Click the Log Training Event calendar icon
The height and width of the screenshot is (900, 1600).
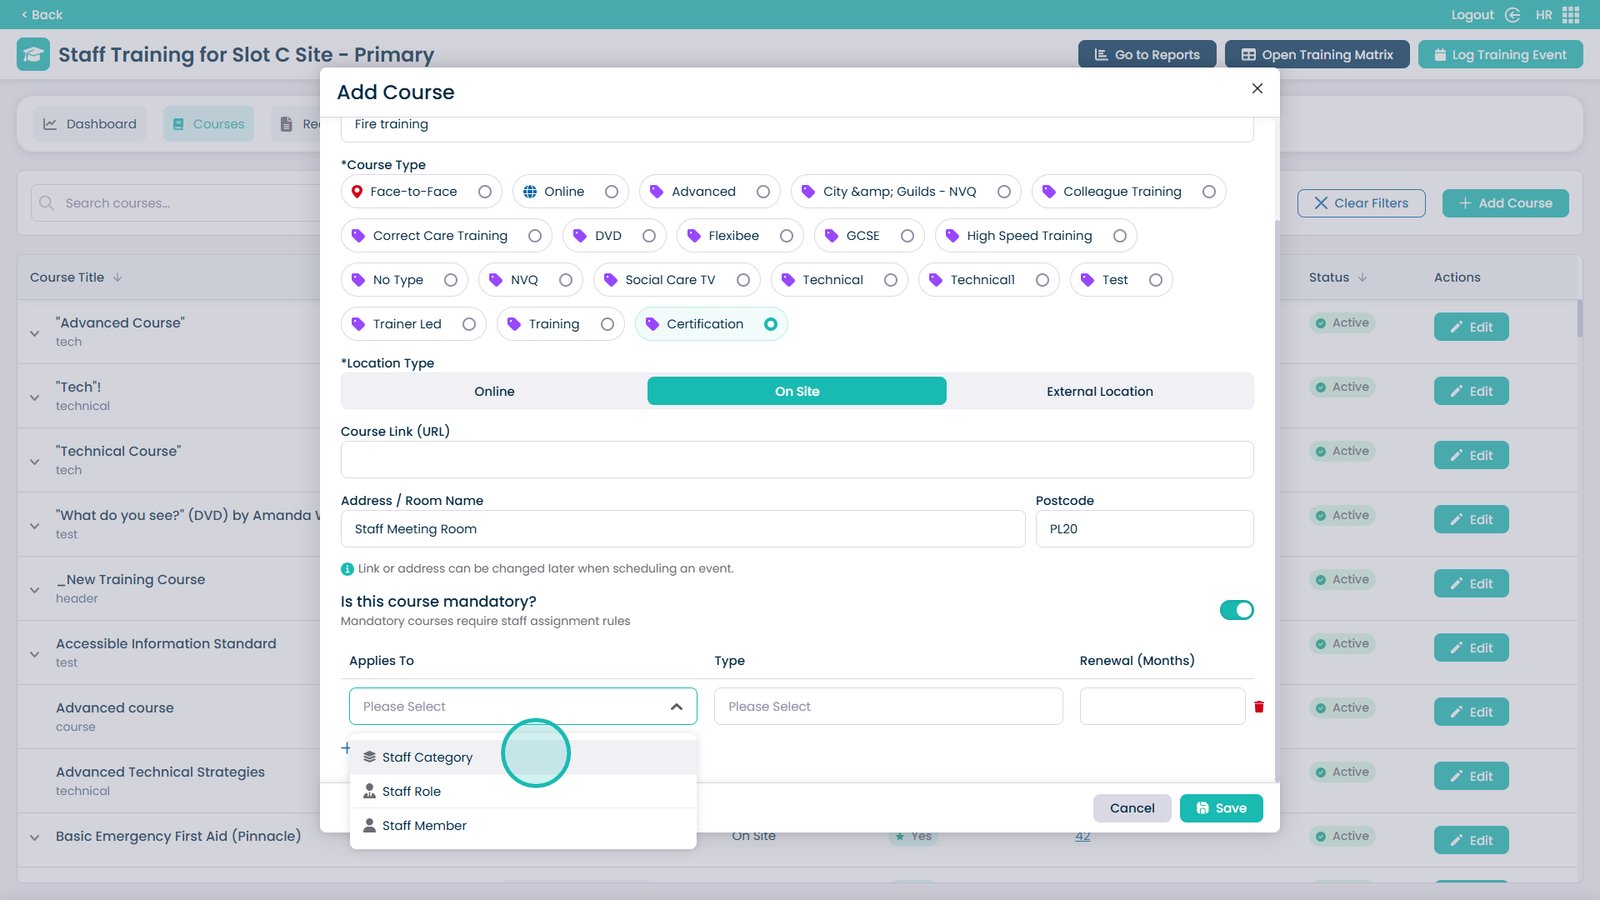click(x=1440, y=55)
